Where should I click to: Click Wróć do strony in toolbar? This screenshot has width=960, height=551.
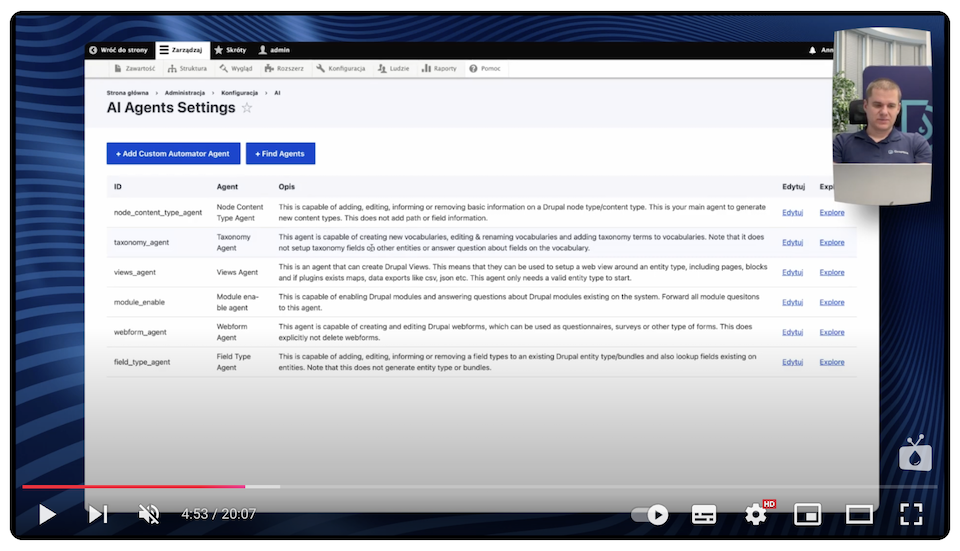pyautogui.click(x=118, y=50)
